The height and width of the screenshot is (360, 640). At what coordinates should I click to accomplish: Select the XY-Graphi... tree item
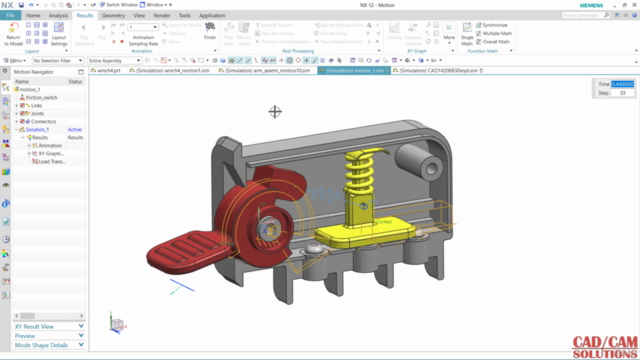point(51,153)
